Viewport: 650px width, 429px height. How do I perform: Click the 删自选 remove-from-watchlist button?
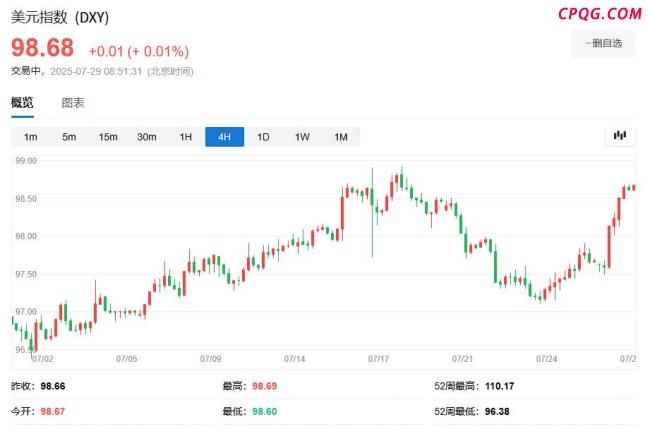click(x=603, y=43)
